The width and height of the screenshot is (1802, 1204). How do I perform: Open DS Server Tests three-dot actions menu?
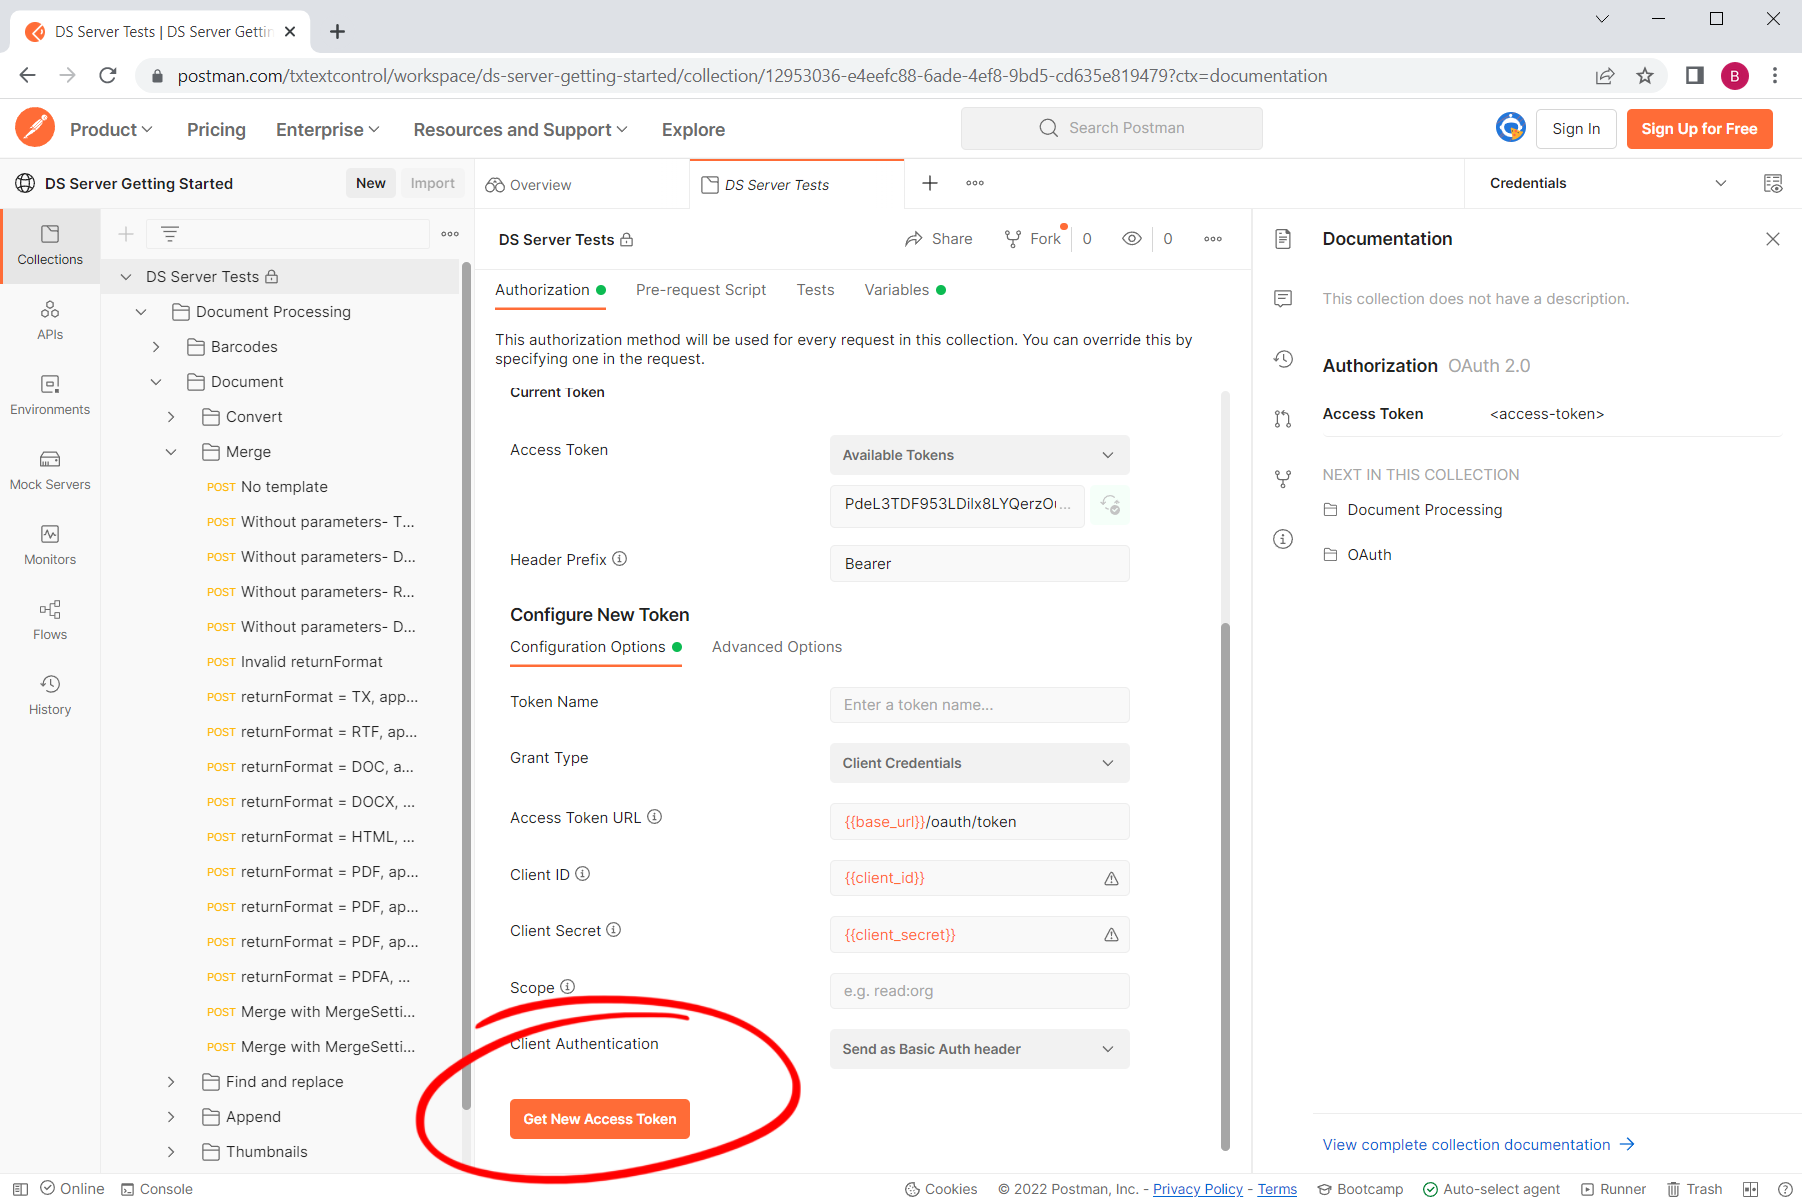coord(1213,239)
